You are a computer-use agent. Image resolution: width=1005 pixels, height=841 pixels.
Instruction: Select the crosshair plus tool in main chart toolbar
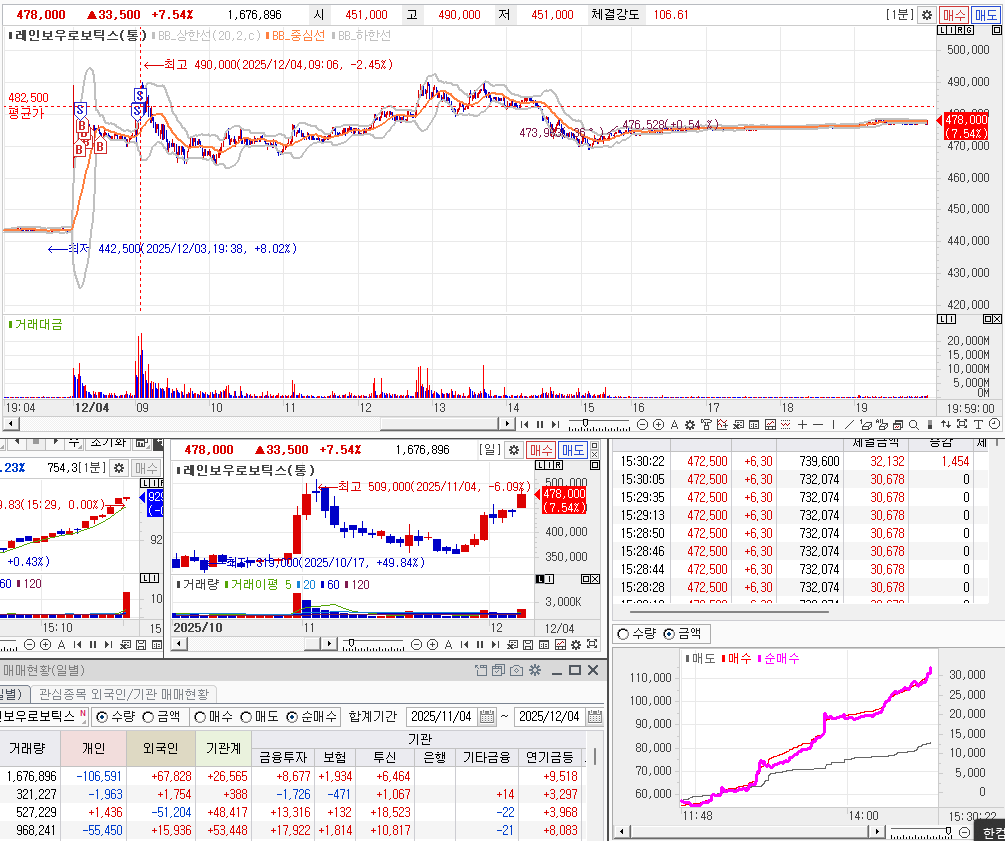[x=802, y=424]
